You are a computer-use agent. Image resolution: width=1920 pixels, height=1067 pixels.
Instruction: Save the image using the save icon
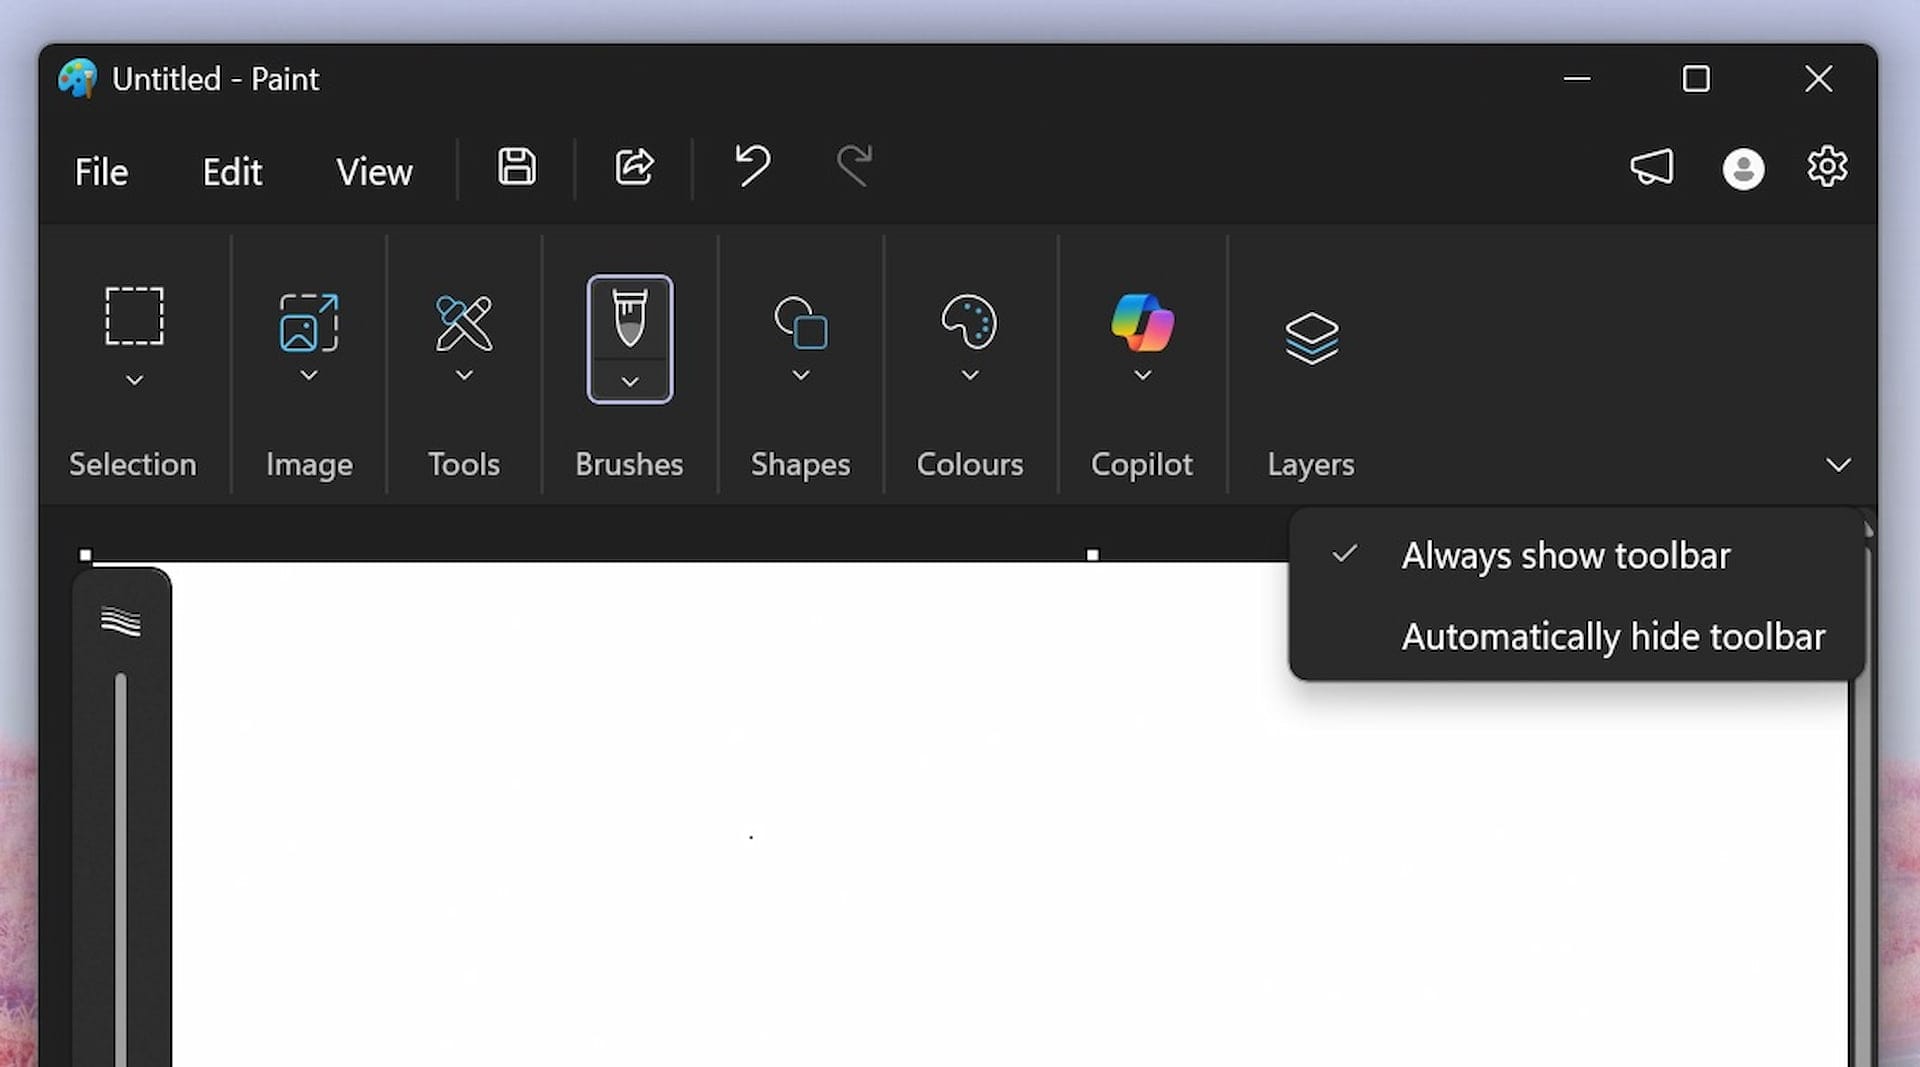(x=516, y=167)
